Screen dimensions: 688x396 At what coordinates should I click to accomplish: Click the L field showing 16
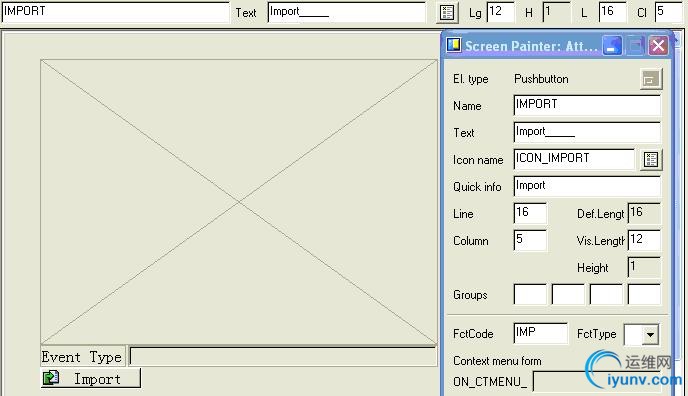click(613, 12)
